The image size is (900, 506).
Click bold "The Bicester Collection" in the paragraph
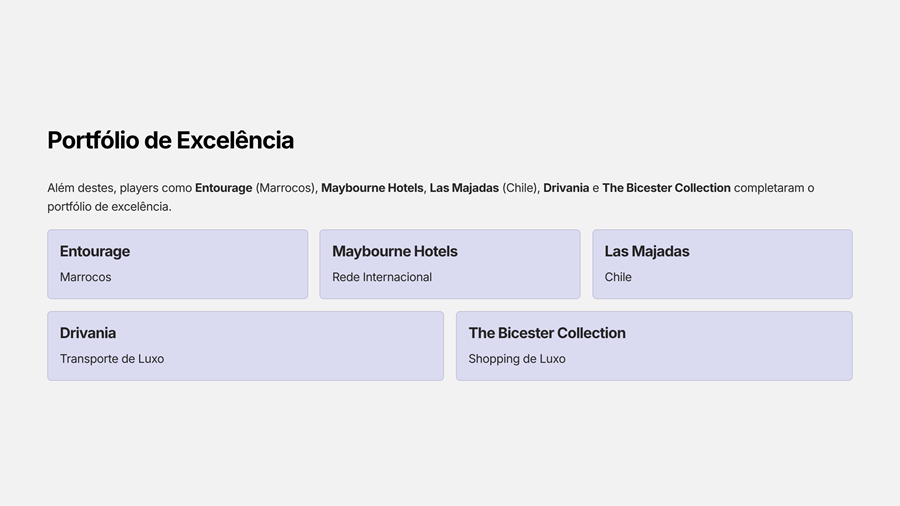point(666,188)
